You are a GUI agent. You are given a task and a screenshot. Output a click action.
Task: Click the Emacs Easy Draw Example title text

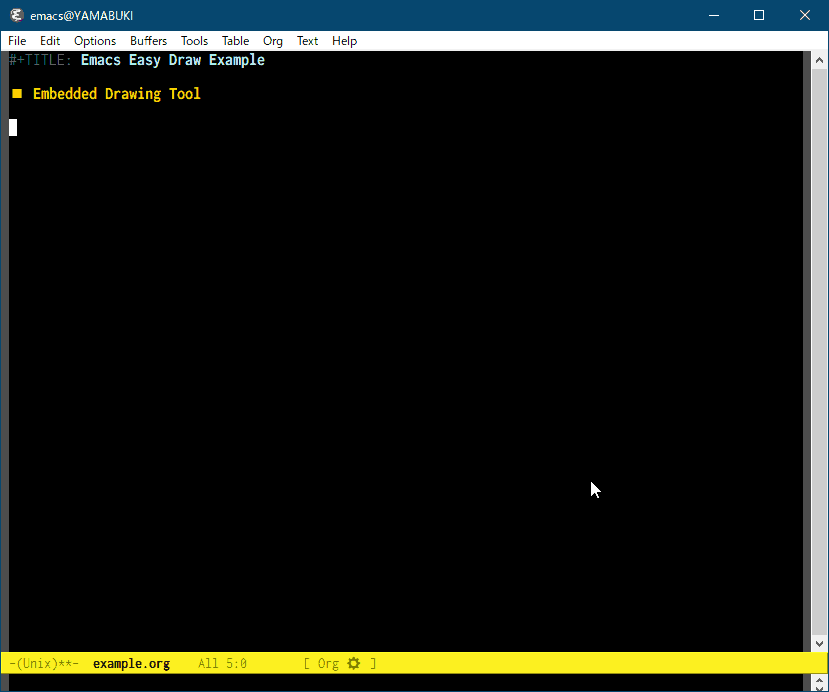(172, 60)
